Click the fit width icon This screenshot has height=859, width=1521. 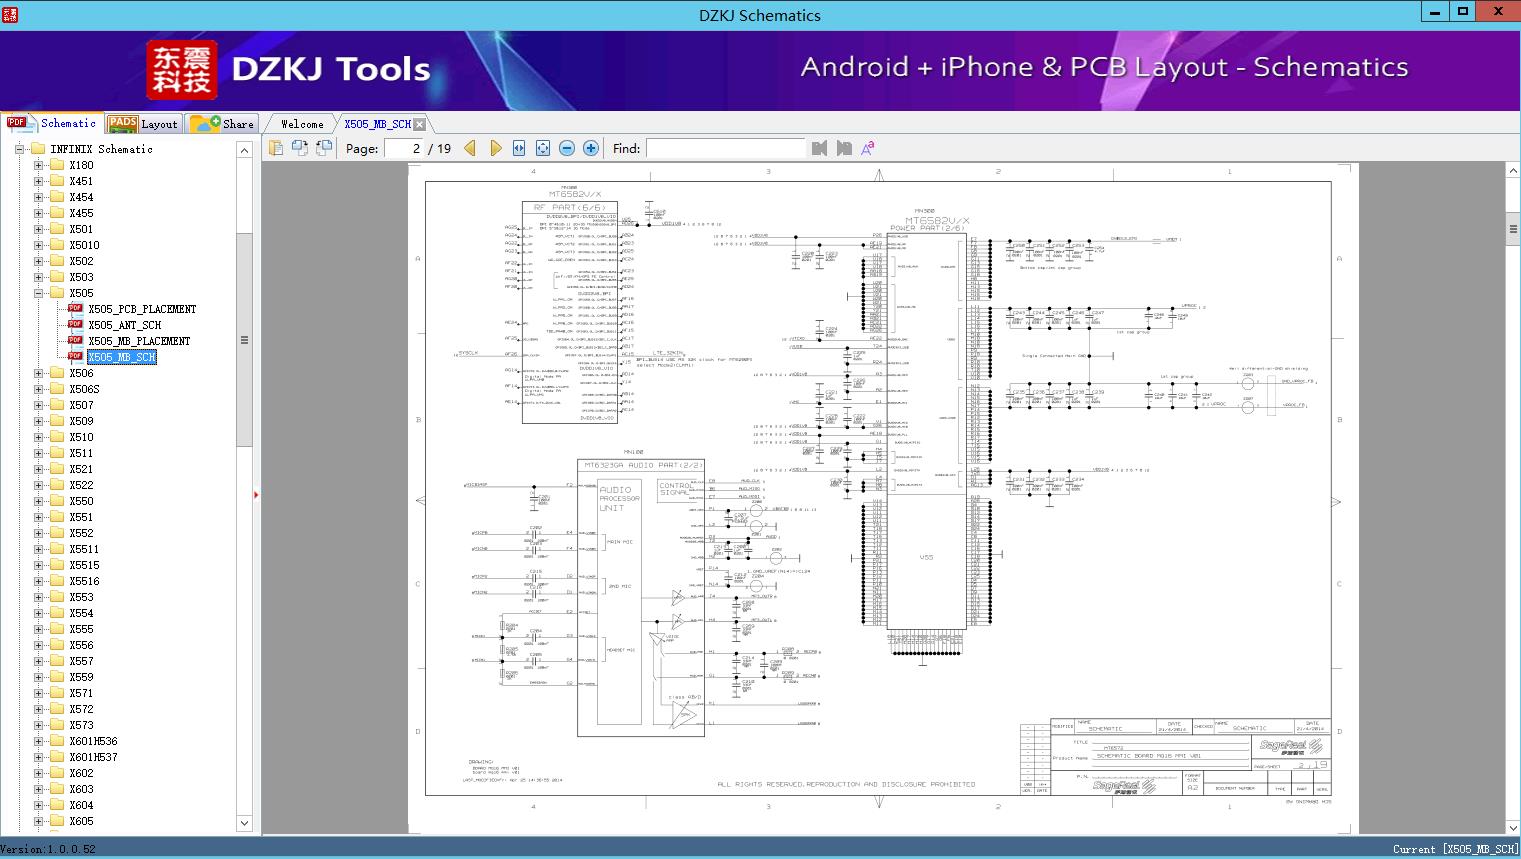(519, 148)
